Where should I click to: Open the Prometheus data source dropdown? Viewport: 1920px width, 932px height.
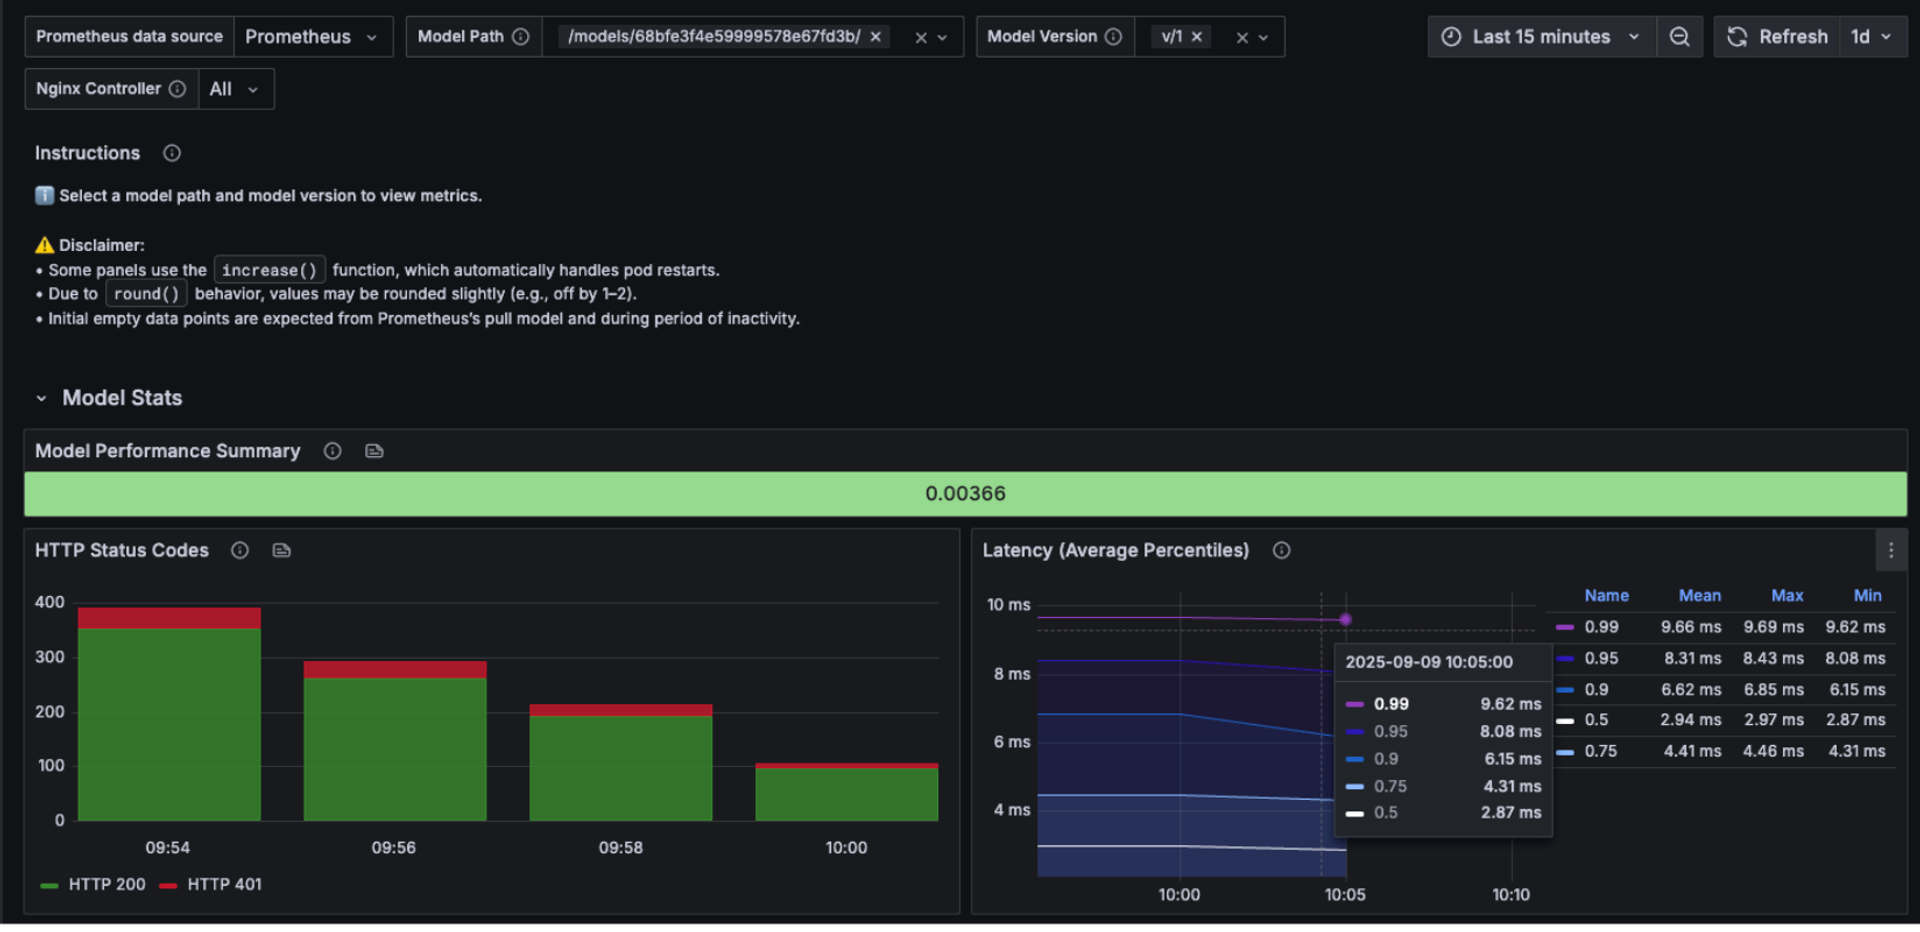[x=312, y=37]
